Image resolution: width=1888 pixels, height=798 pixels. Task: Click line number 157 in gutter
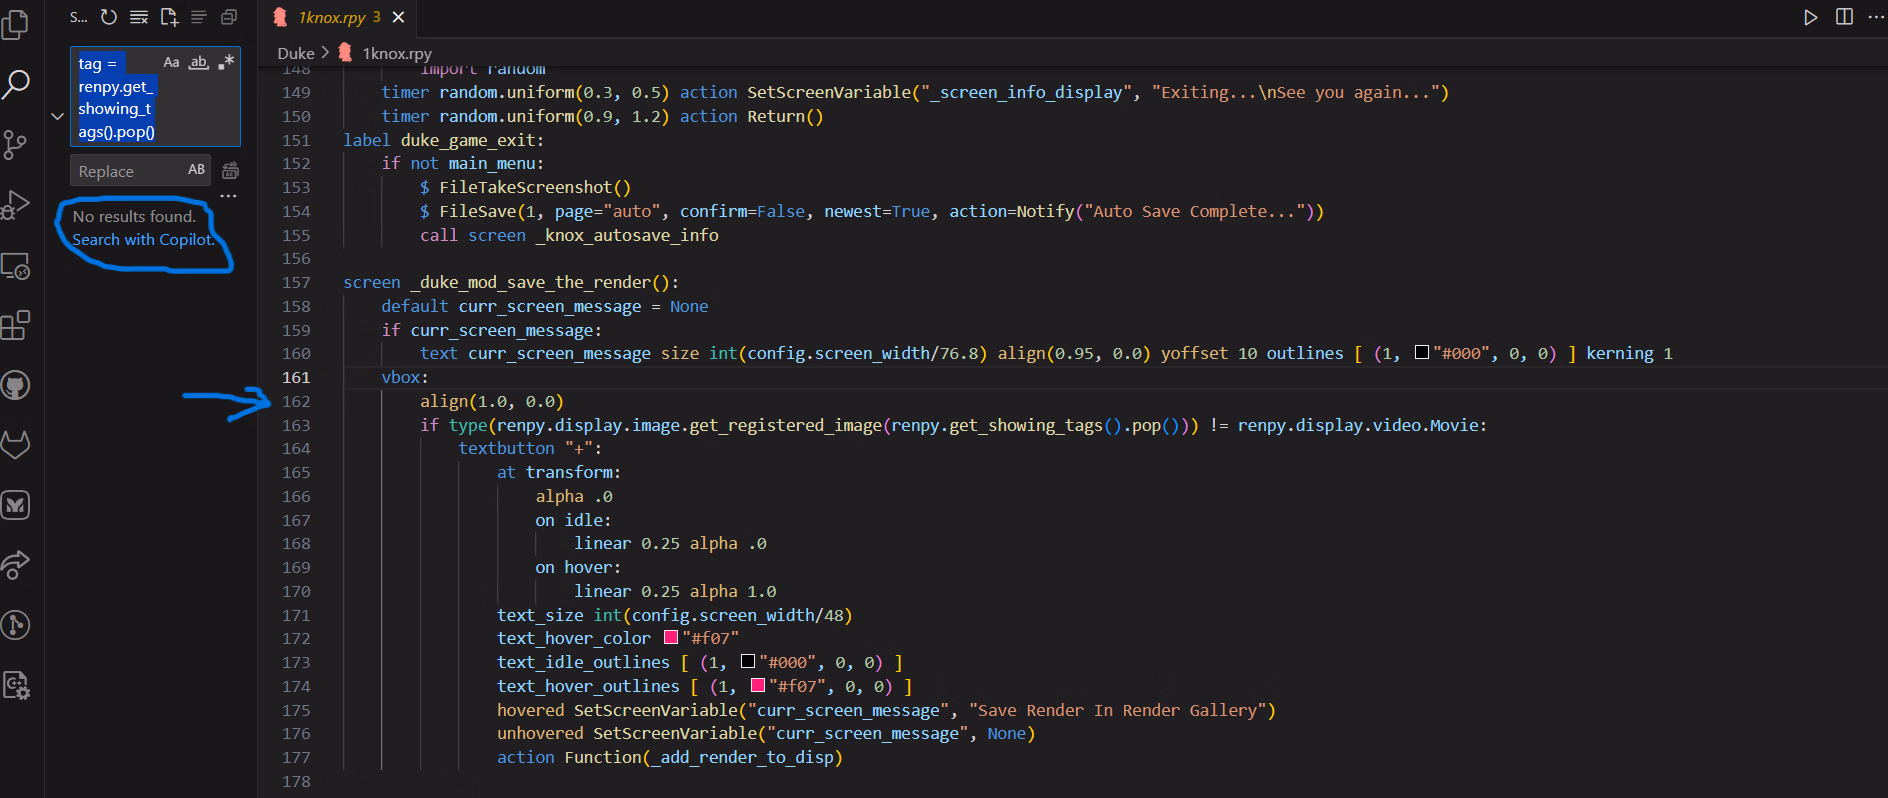point(296,282)
